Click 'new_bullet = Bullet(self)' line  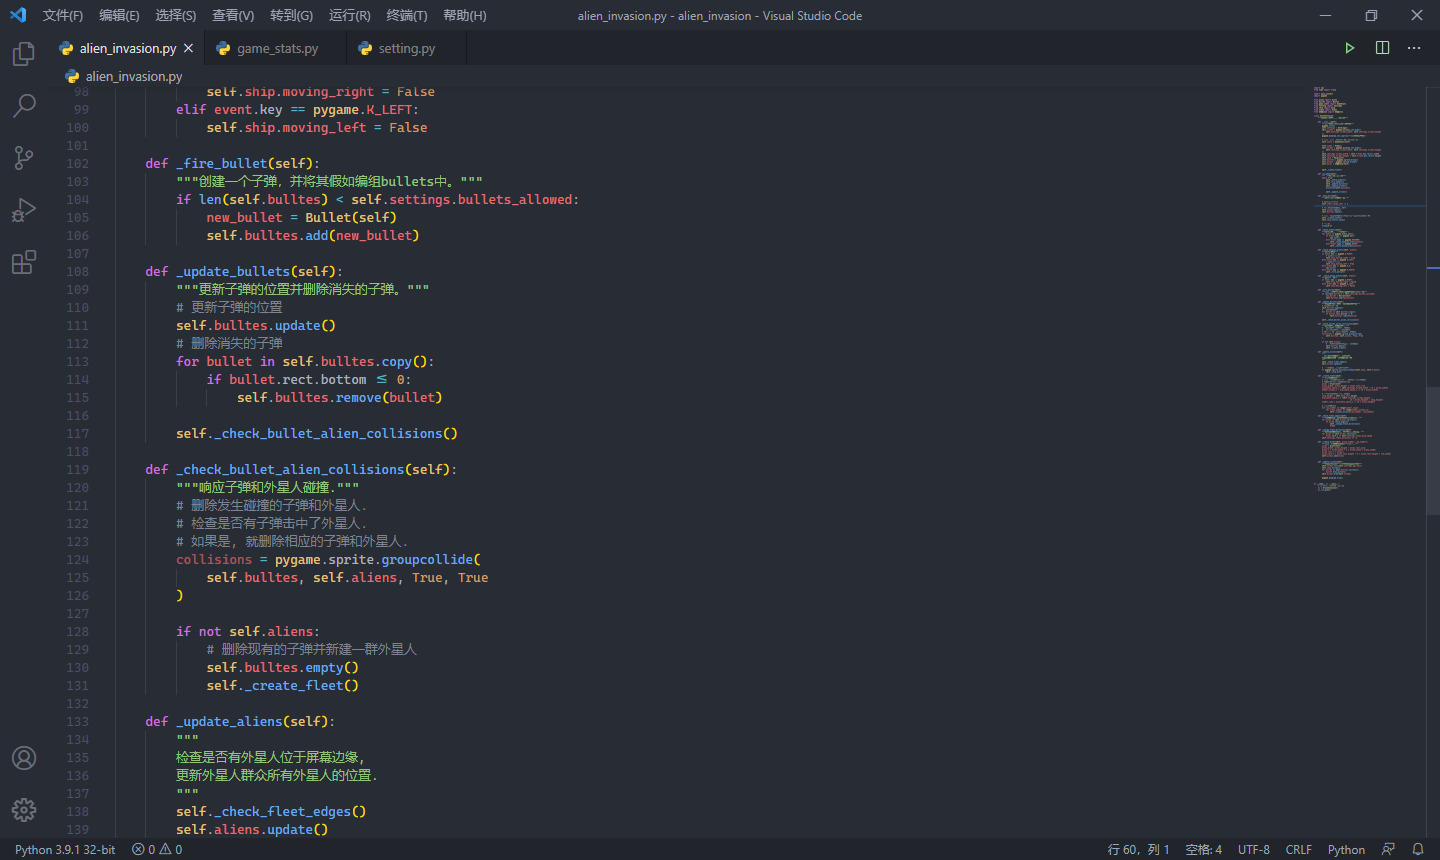pos(301,217)
